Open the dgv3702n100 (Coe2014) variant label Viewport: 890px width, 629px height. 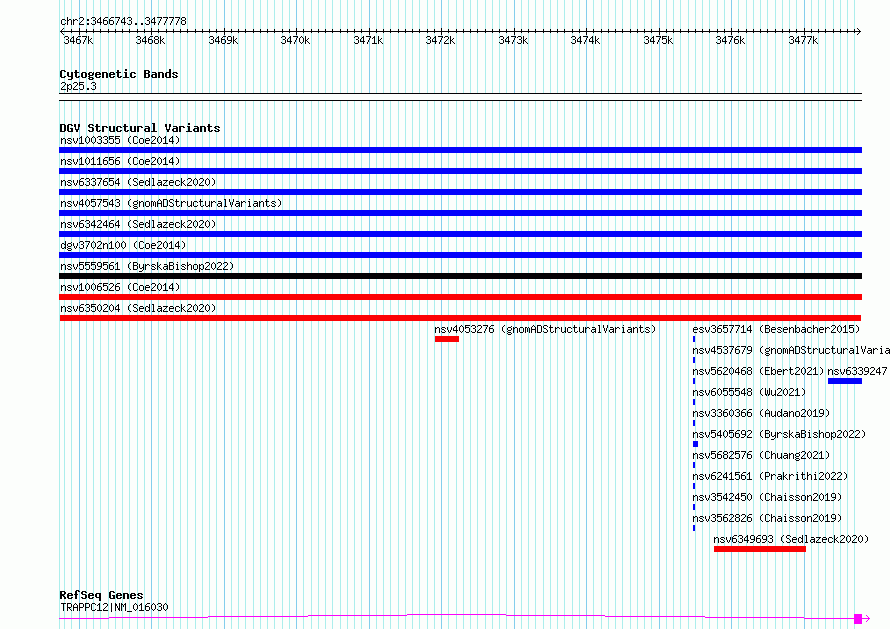(123, 245)
